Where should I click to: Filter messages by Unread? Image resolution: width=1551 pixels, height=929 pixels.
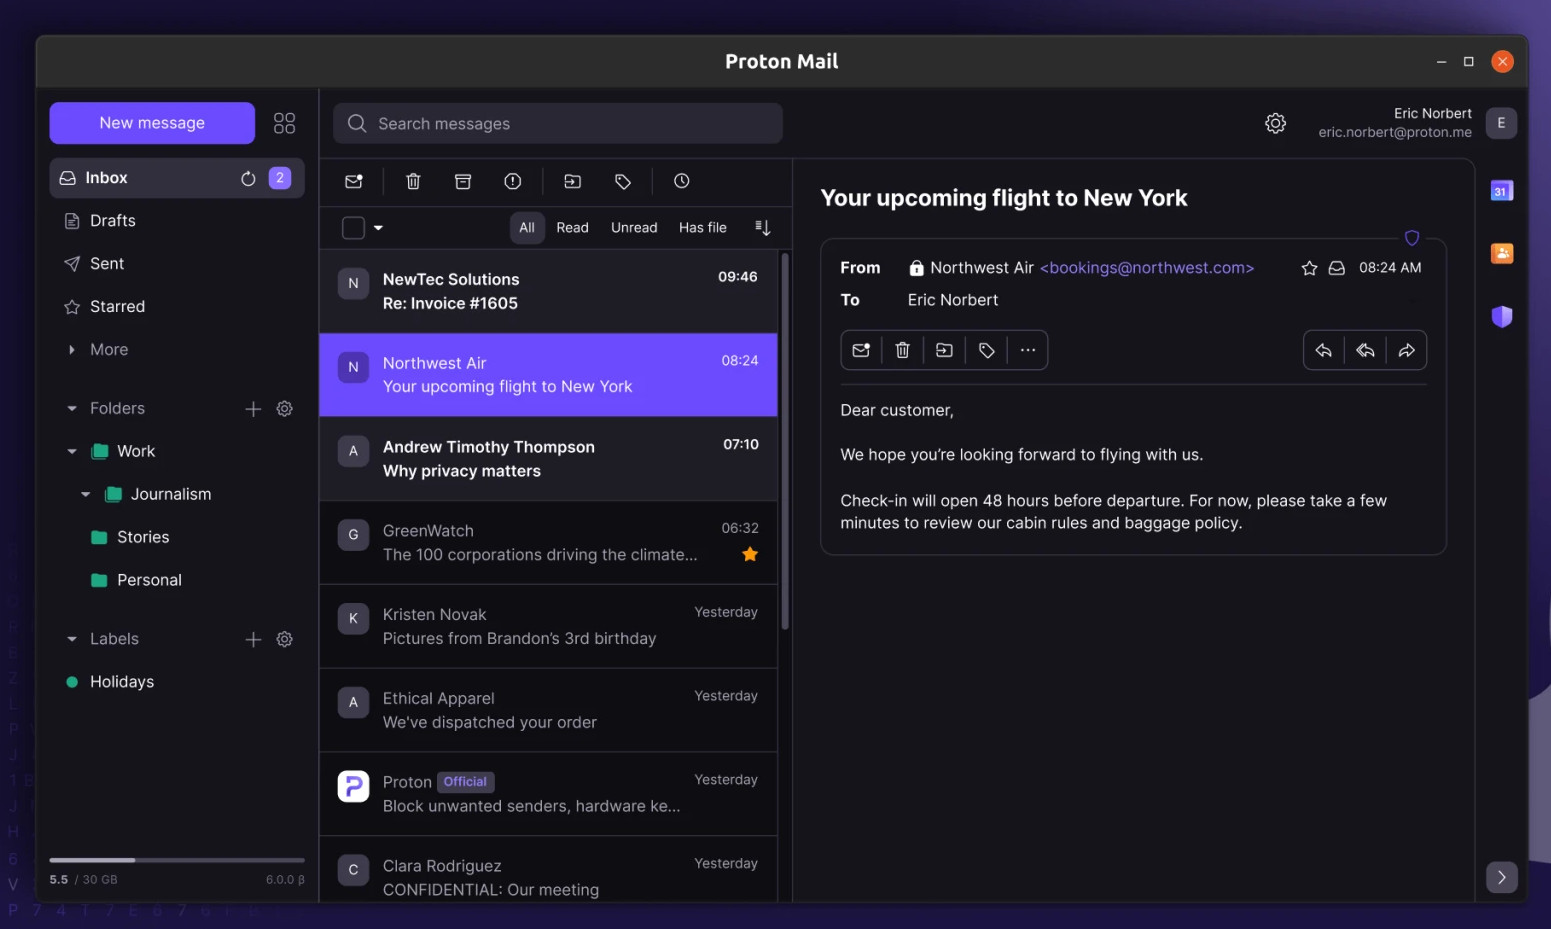634,228
